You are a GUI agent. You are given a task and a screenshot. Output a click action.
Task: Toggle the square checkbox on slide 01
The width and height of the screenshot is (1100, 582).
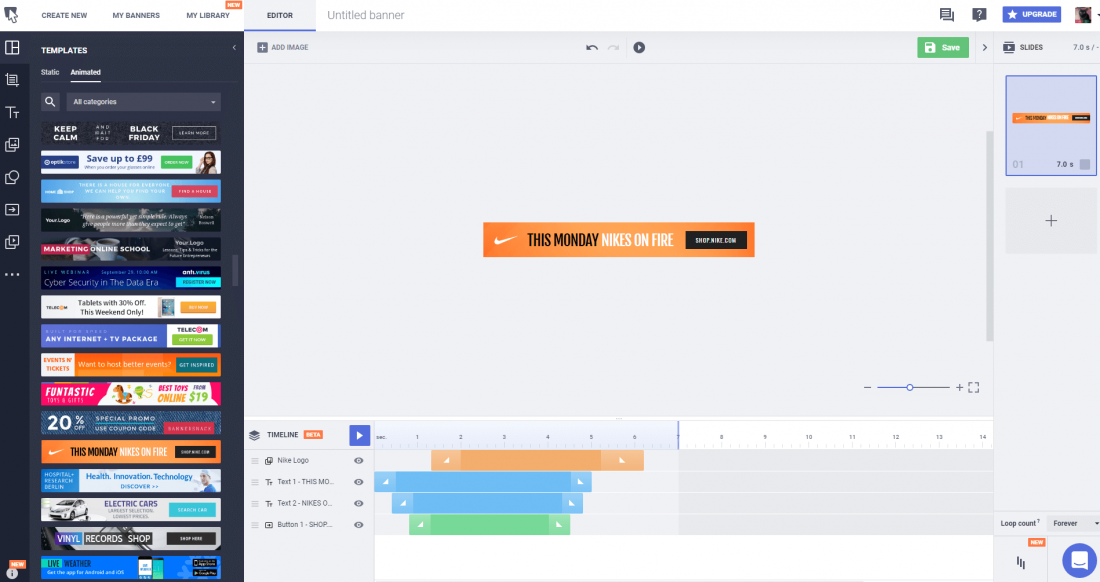(x=1085, y=165)
